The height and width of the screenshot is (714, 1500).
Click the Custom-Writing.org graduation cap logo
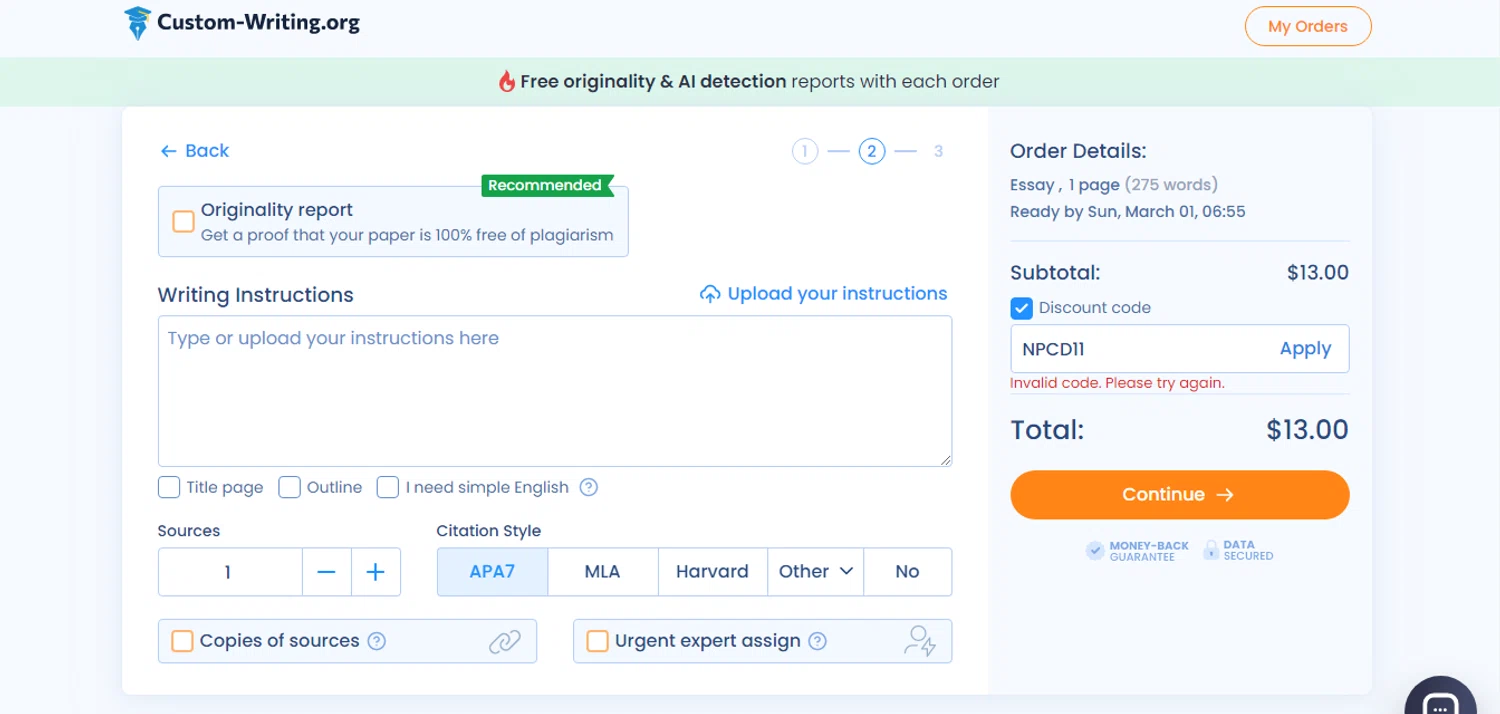(137, 23)
